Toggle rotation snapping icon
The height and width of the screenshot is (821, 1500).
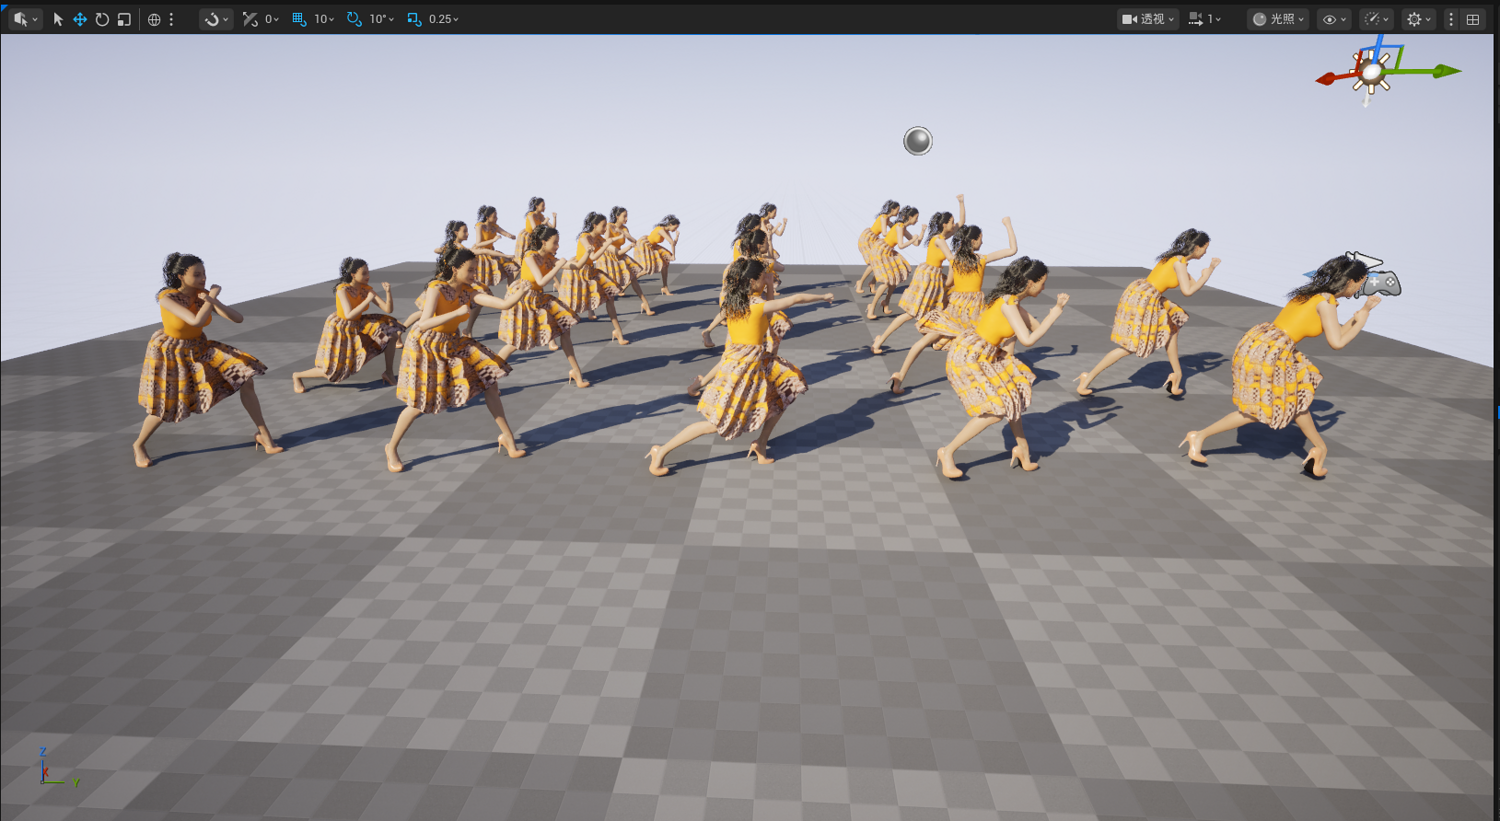(354, 19)
